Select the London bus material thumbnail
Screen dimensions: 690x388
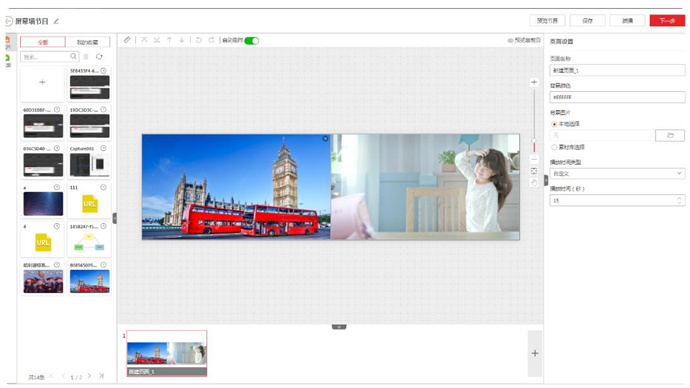coord(90,282)
